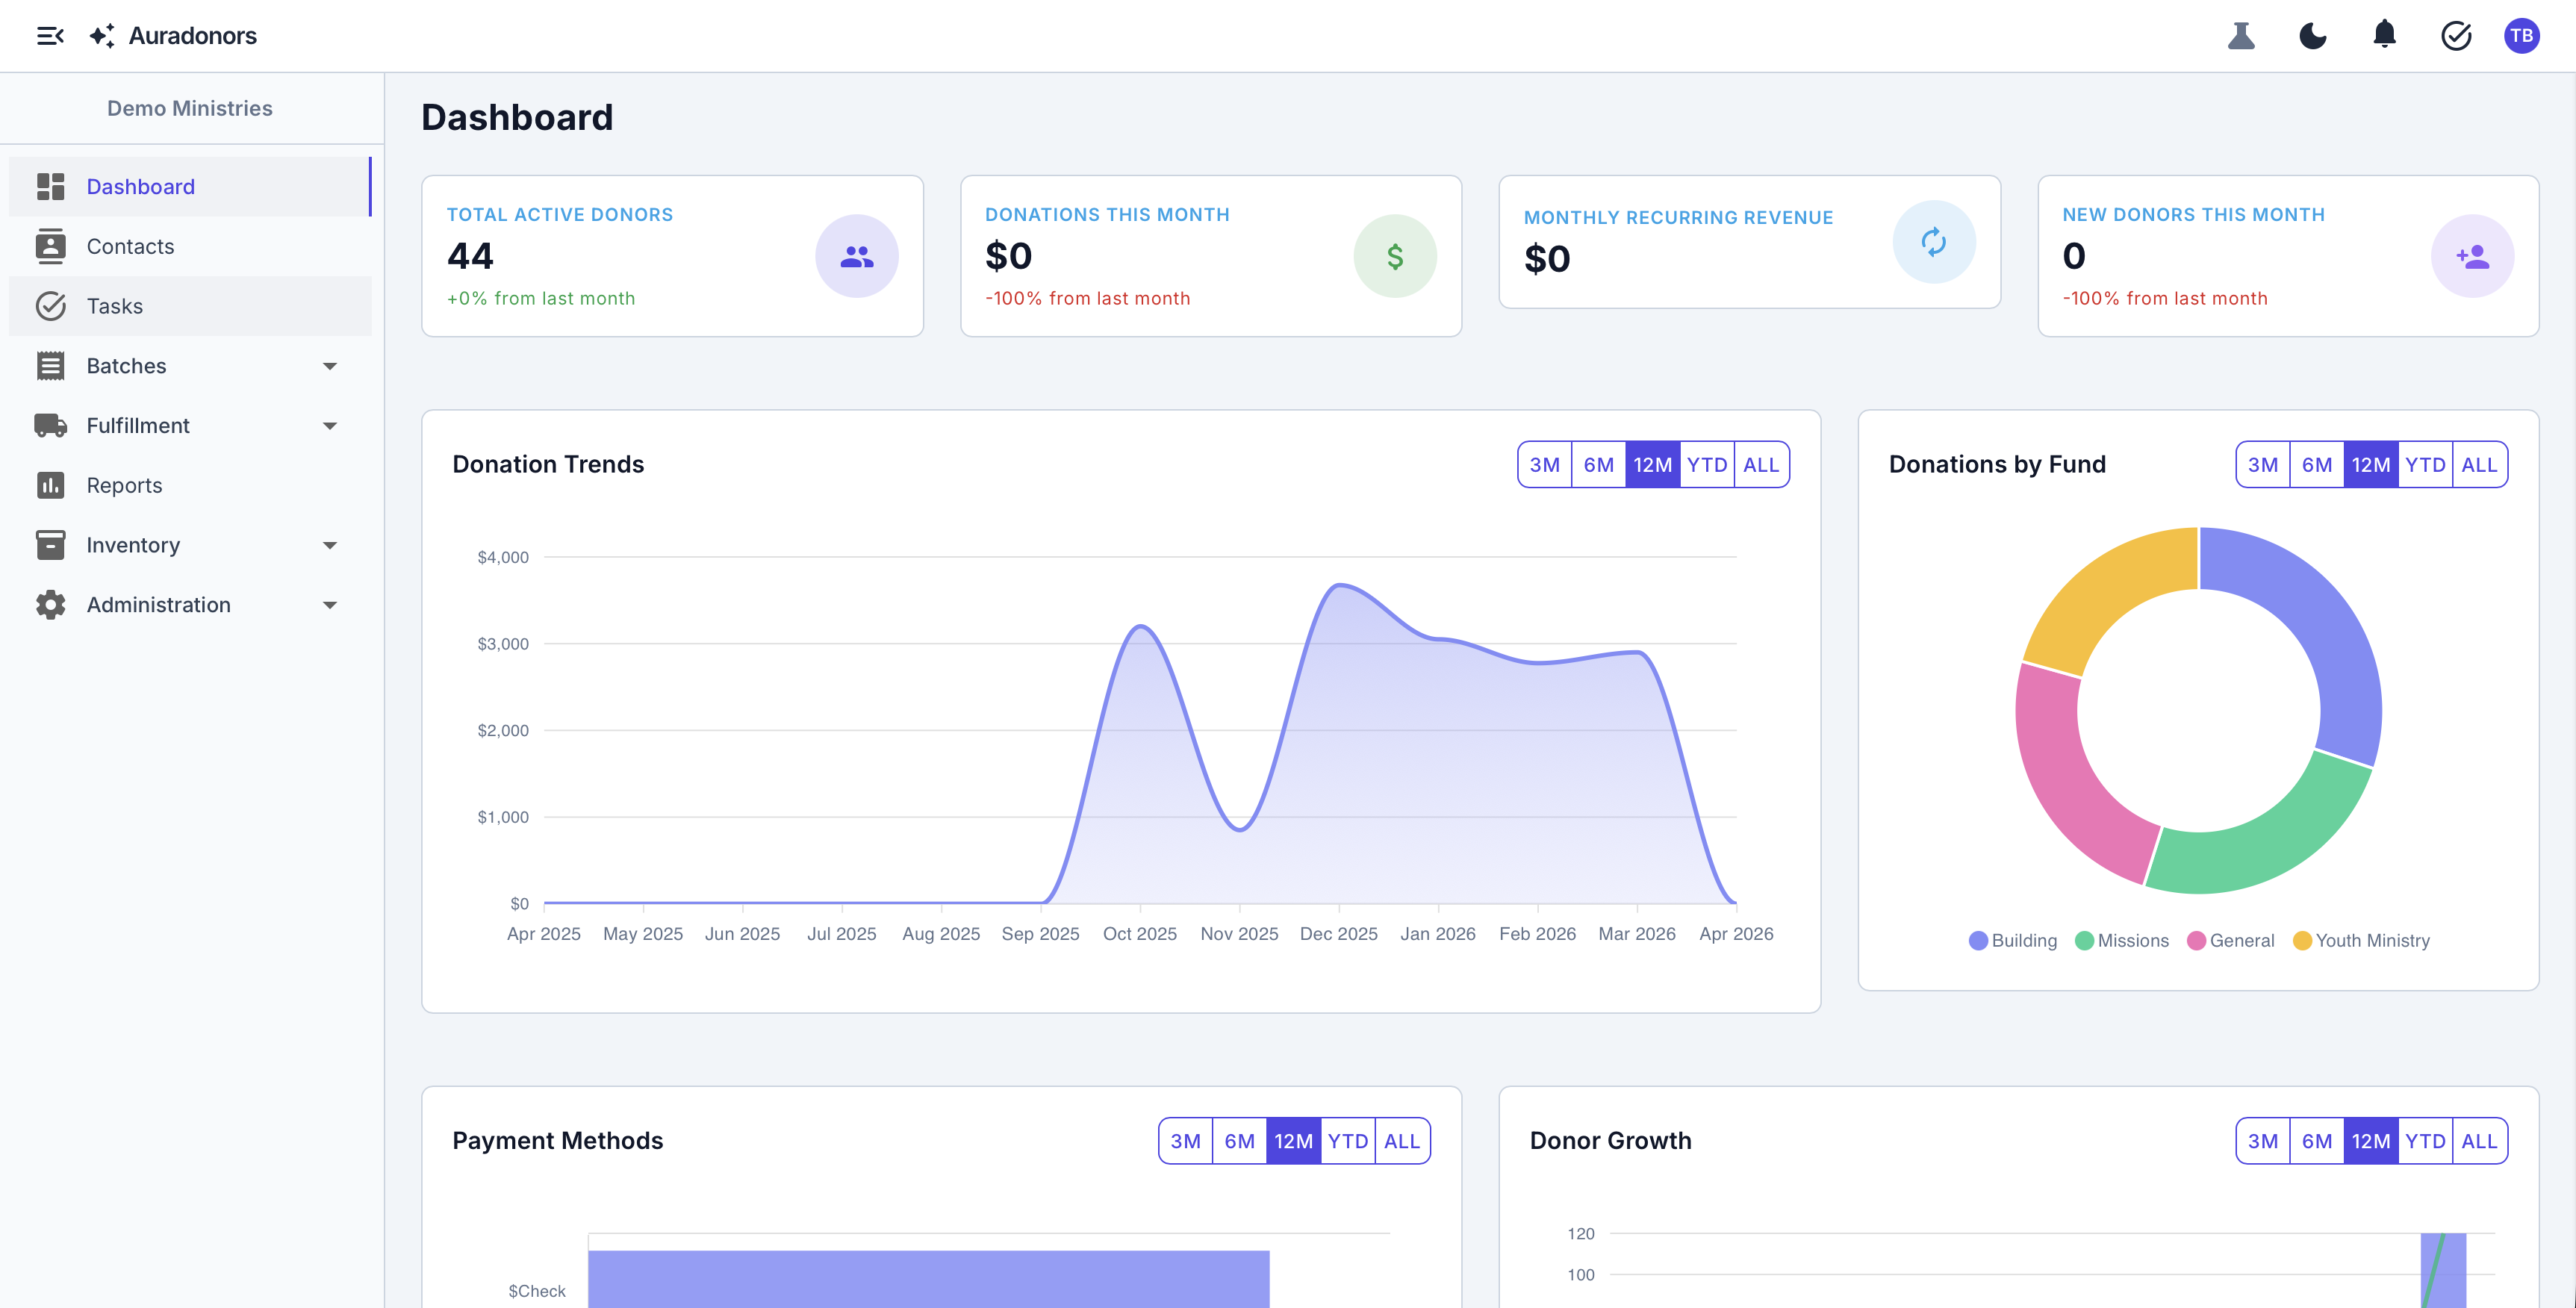Click the notifications bell icon

coord(2385,35)
